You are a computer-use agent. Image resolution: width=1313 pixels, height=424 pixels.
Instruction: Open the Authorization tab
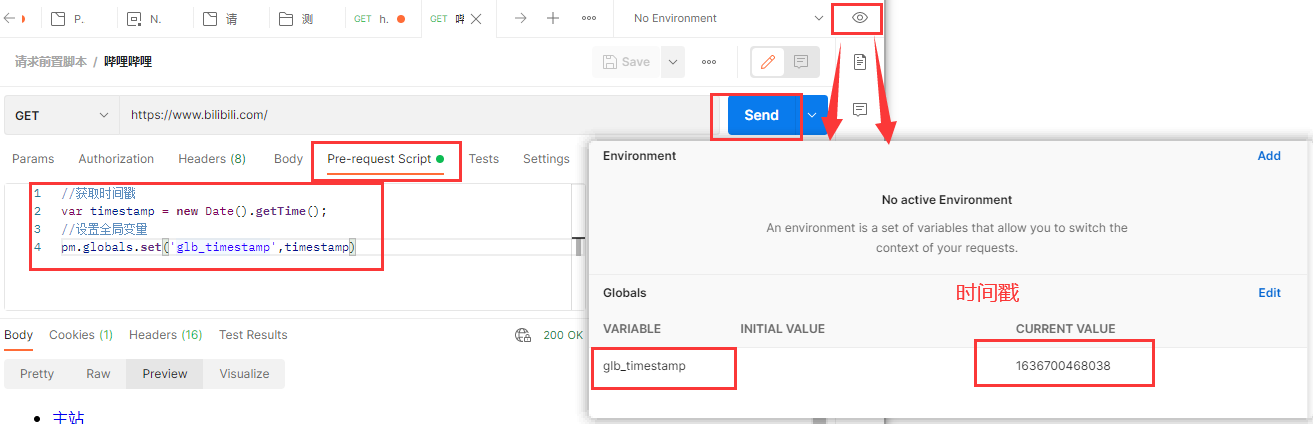(116, 159)
